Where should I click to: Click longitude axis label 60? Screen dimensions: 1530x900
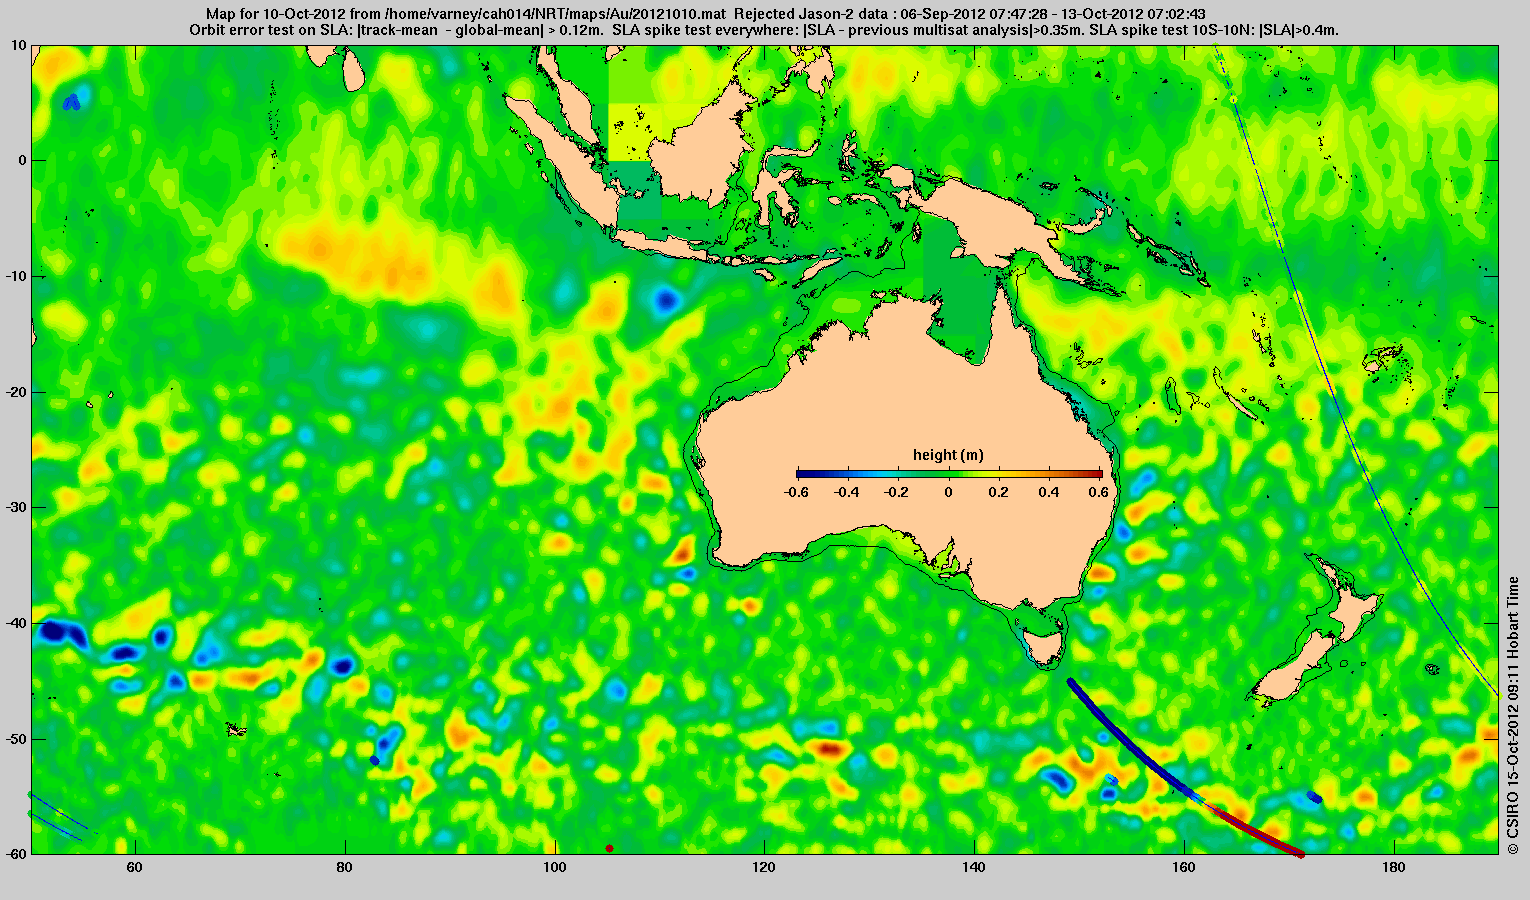point(135,867)
